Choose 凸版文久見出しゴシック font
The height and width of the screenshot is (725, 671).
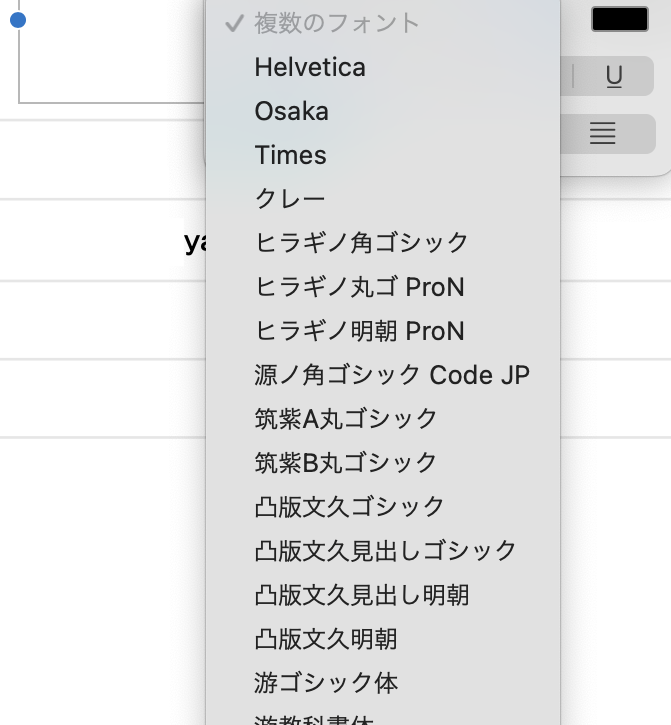(386, 551)
